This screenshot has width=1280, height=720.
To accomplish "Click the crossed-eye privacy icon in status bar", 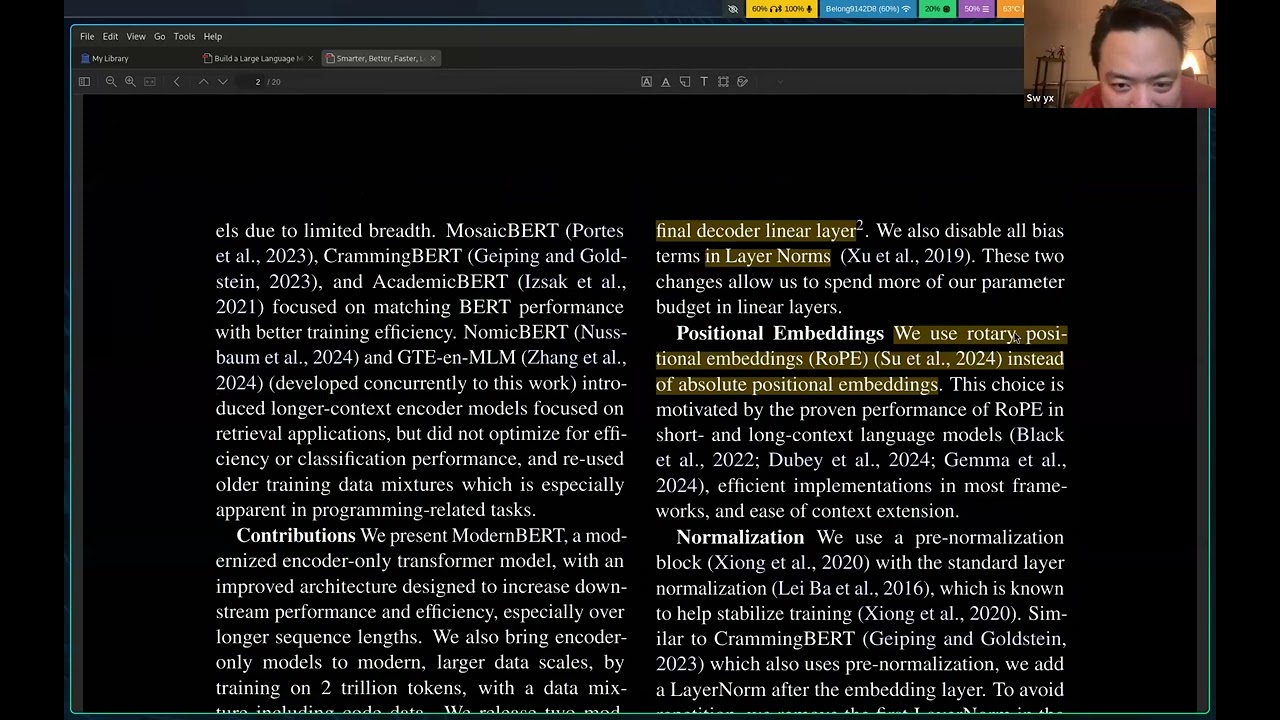I will 733,9.
